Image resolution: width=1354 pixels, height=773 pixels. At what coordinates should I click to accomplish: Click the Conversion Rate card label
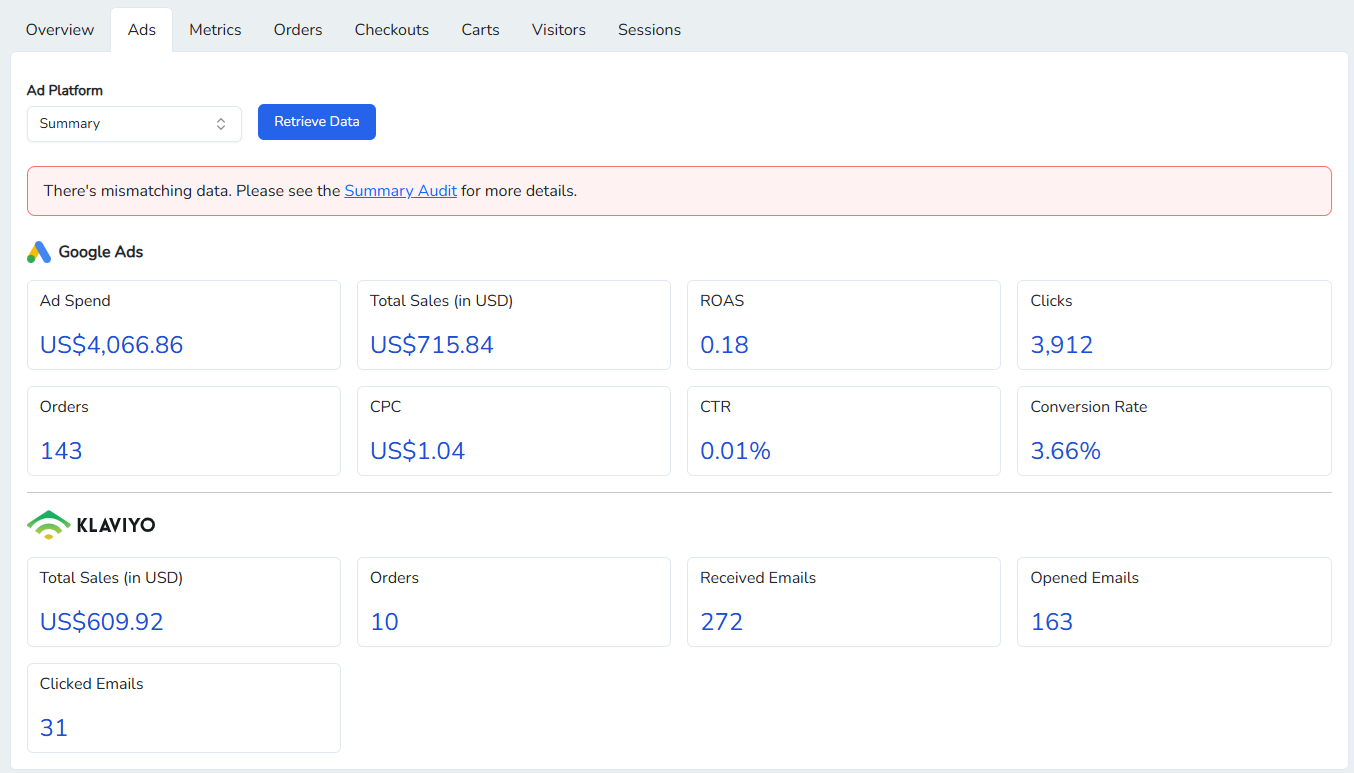tap(1089, 407)
